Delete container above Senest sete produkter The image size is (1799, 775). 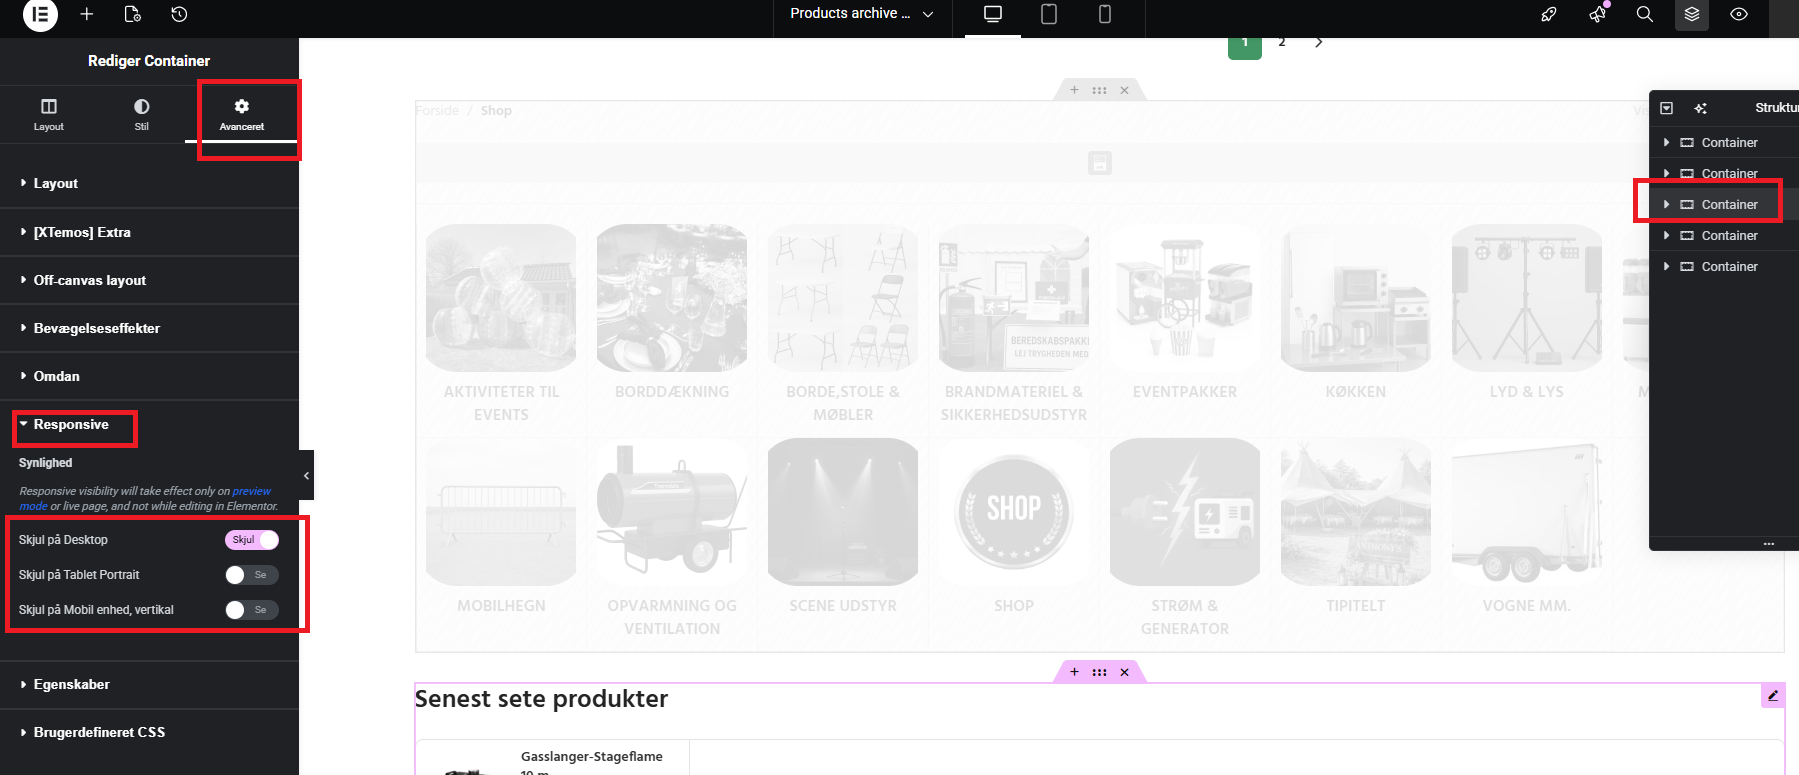point(1124,672)
